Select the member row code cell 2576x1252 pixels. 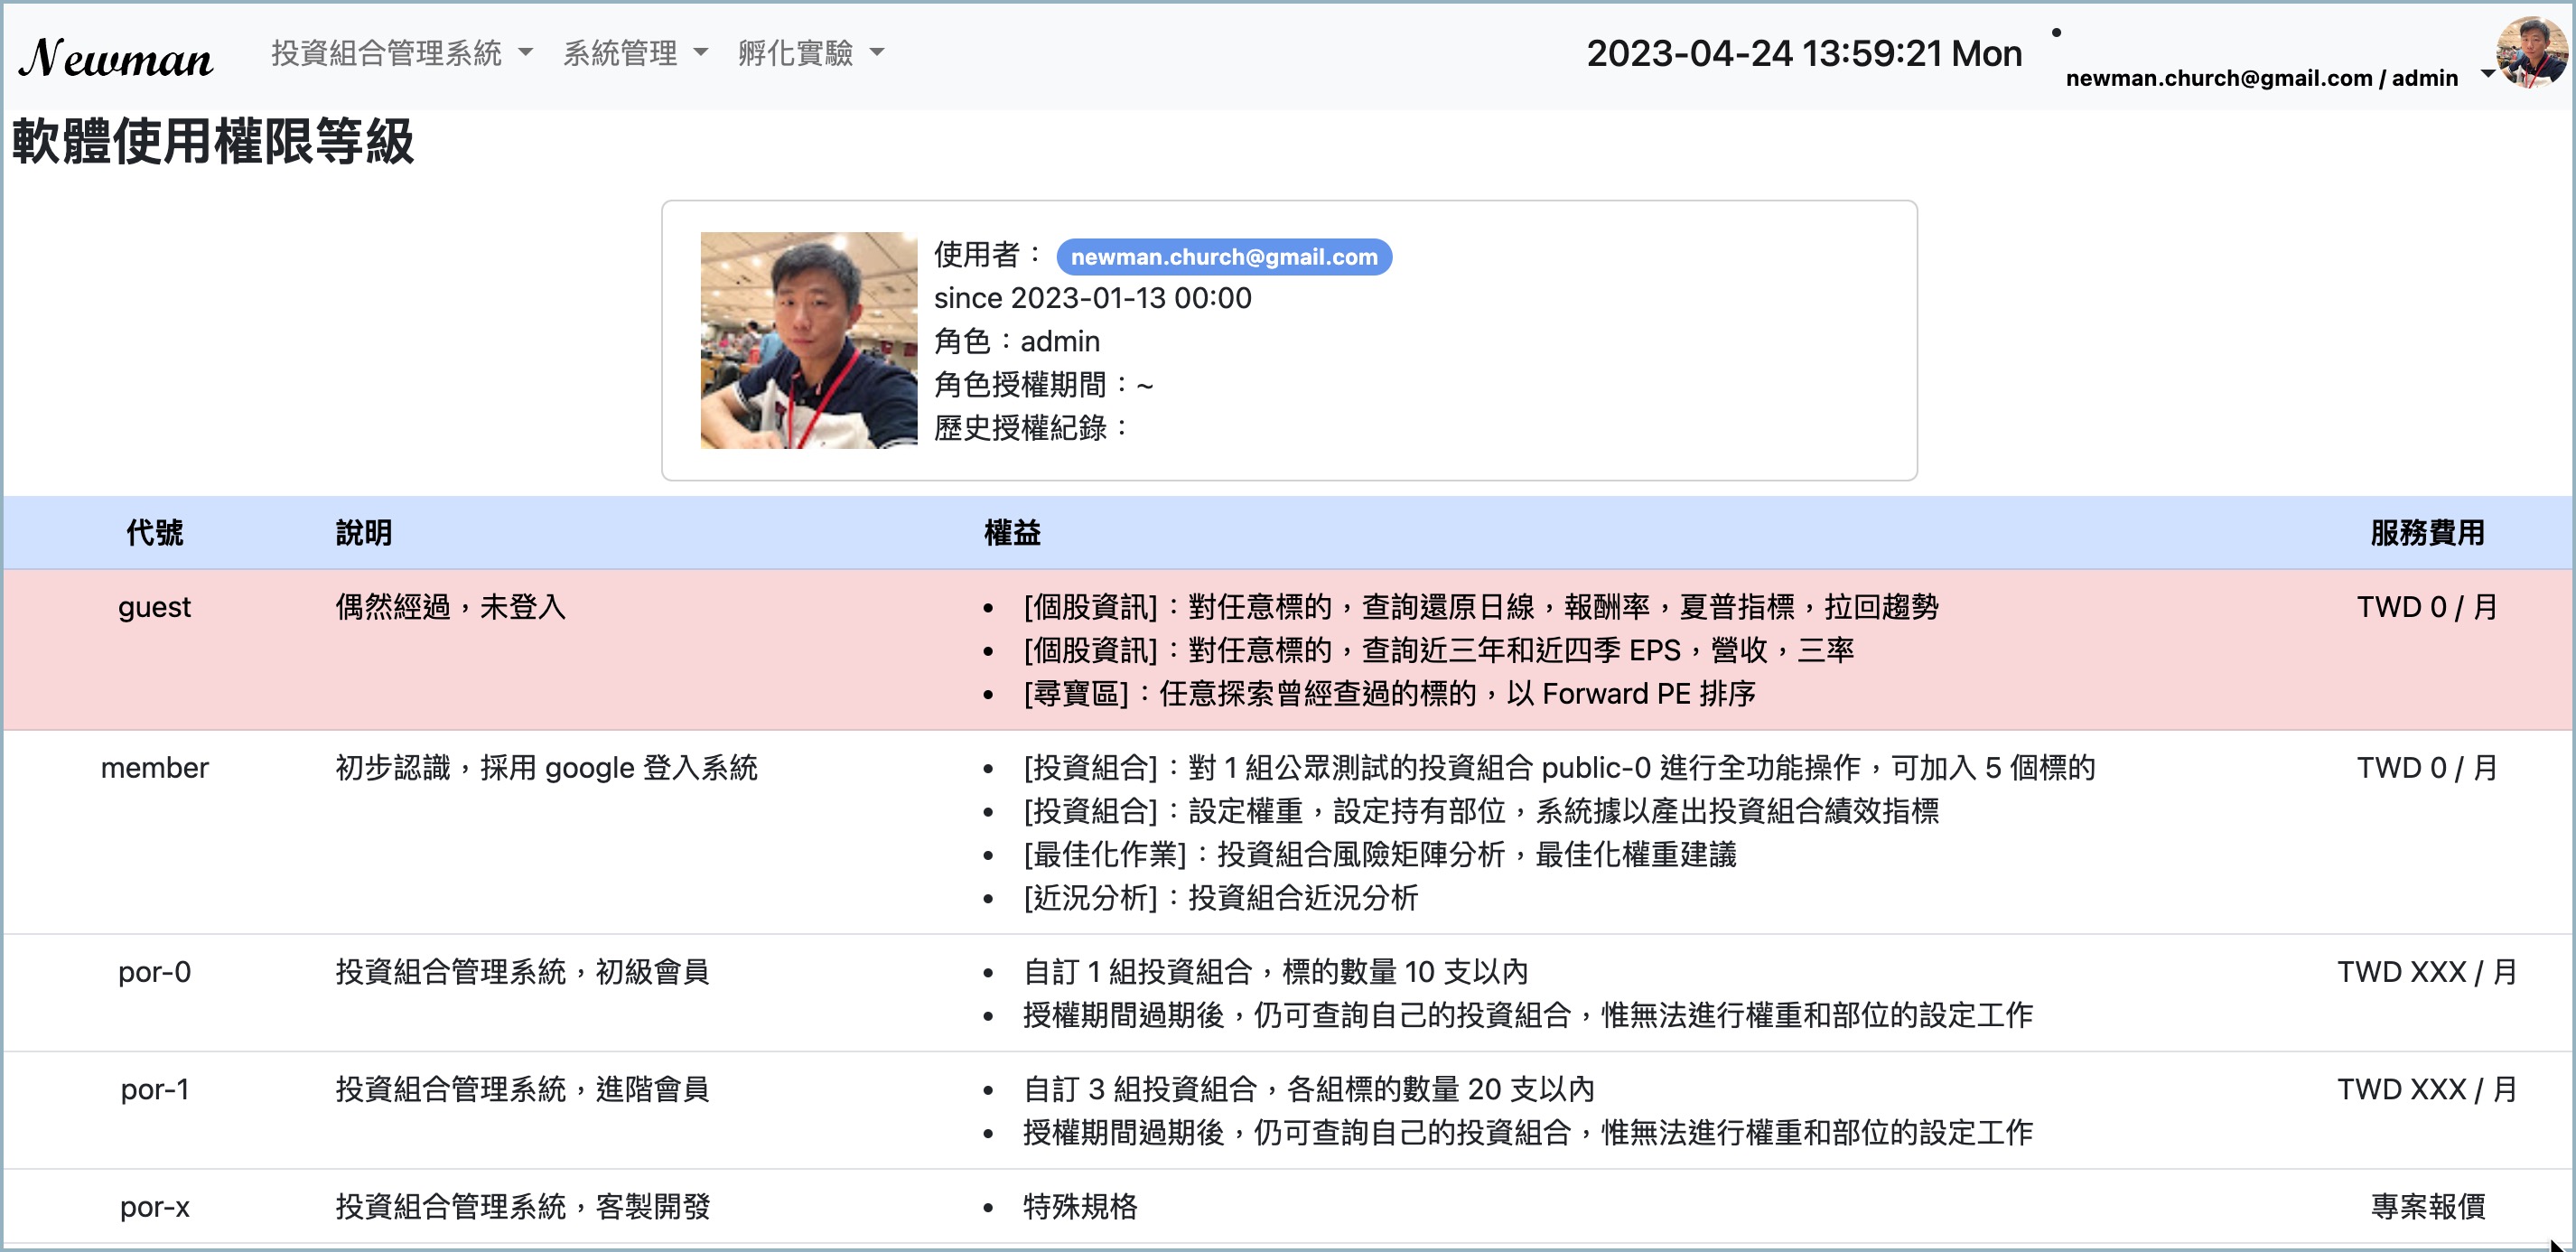tap(154, 768)
